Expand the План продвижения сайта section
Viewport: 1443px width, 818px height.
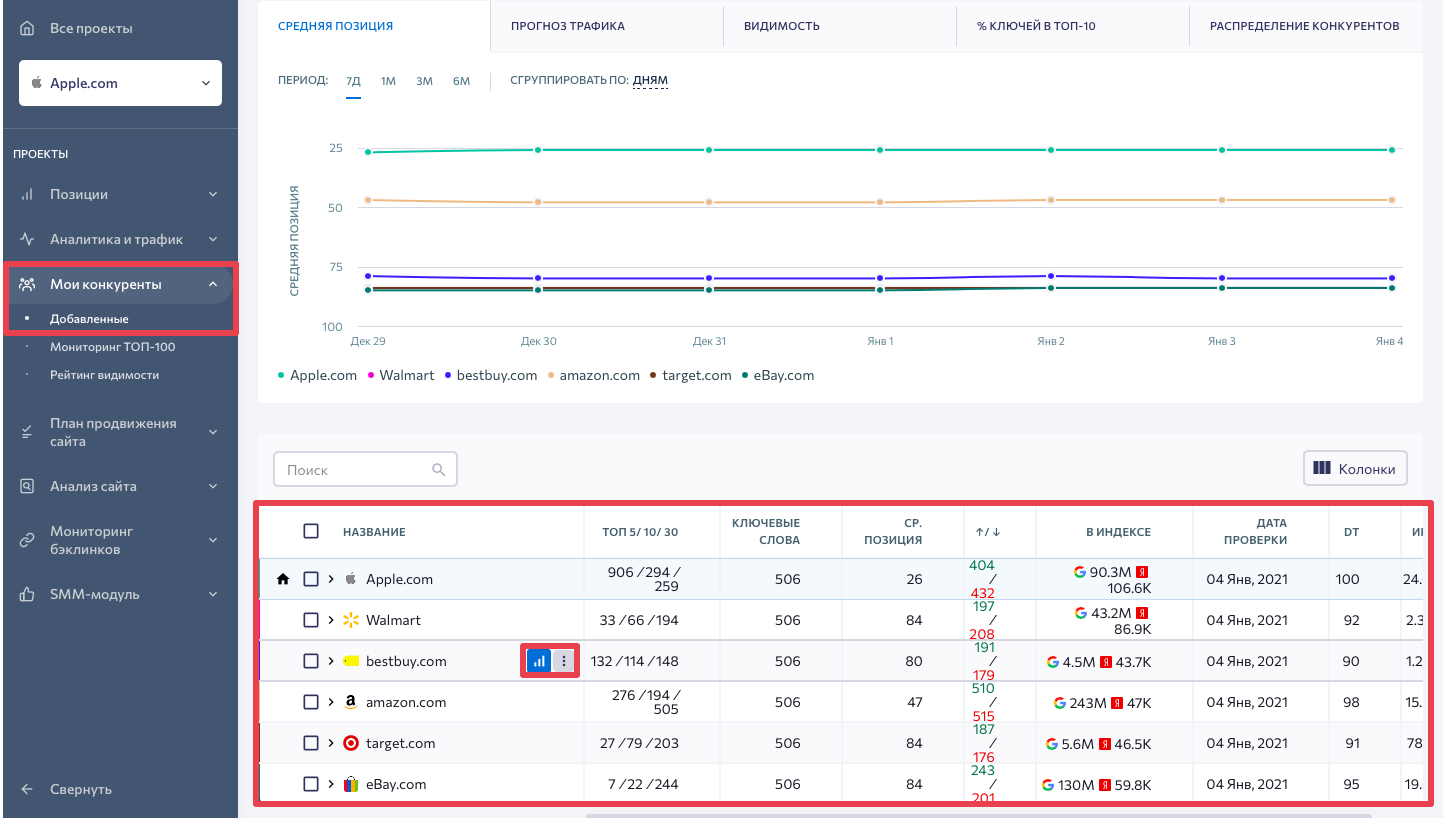[x=213, y=432]
